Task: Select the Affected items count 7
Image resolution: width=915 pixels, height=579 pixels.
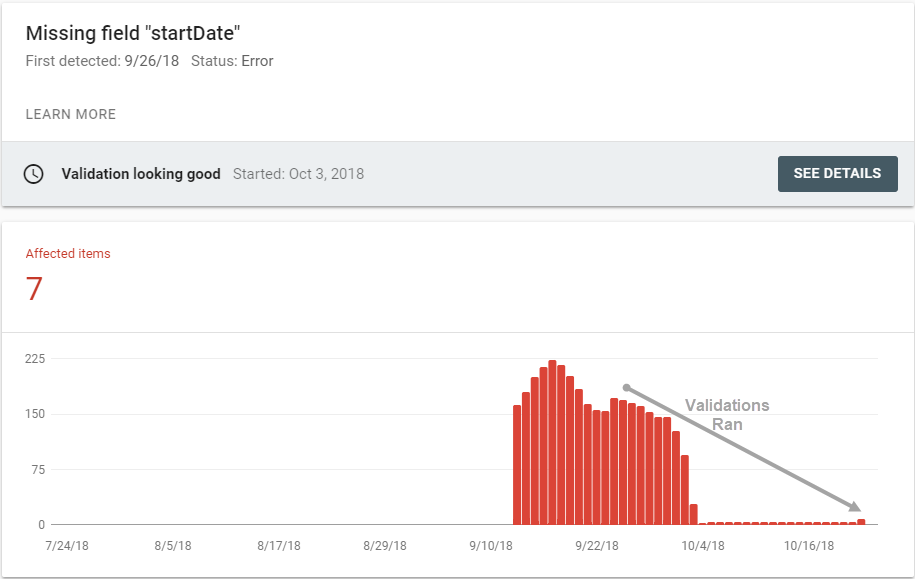Action: pyautogui.click(x=34, y=289)
